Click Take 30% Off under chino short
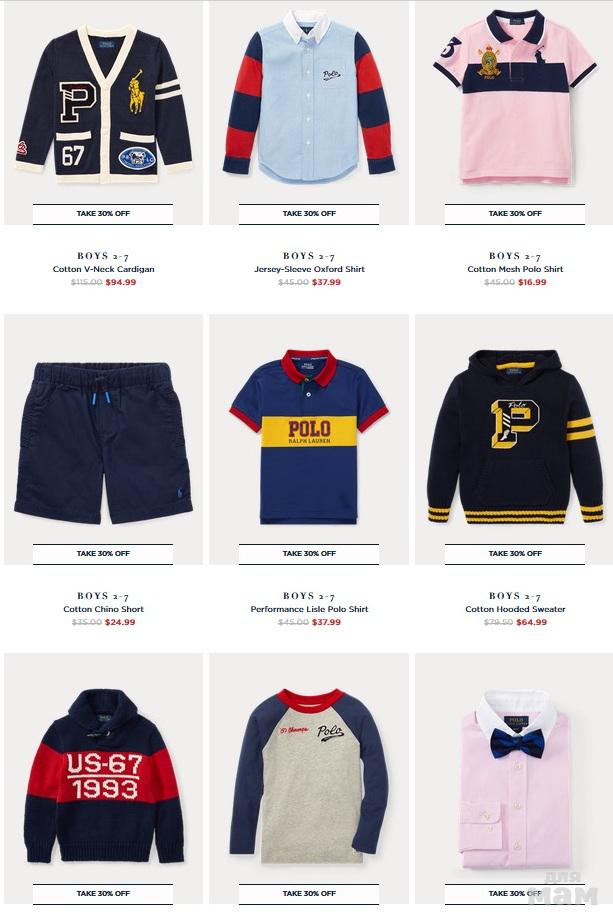Screen dimensions: 613x920 [x=103, y=554]
